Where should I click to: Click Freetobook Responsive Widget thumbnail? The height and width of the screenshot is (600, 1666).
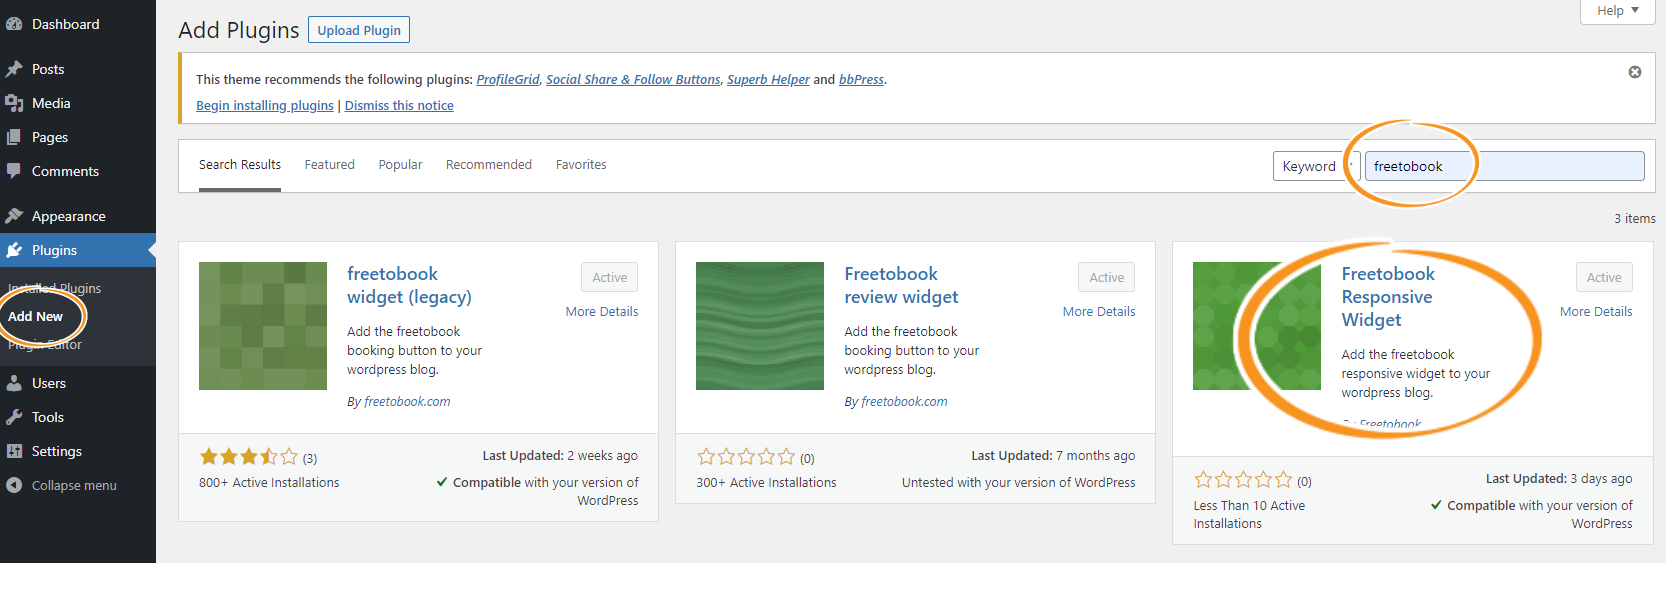click(x=1257, y=326)
